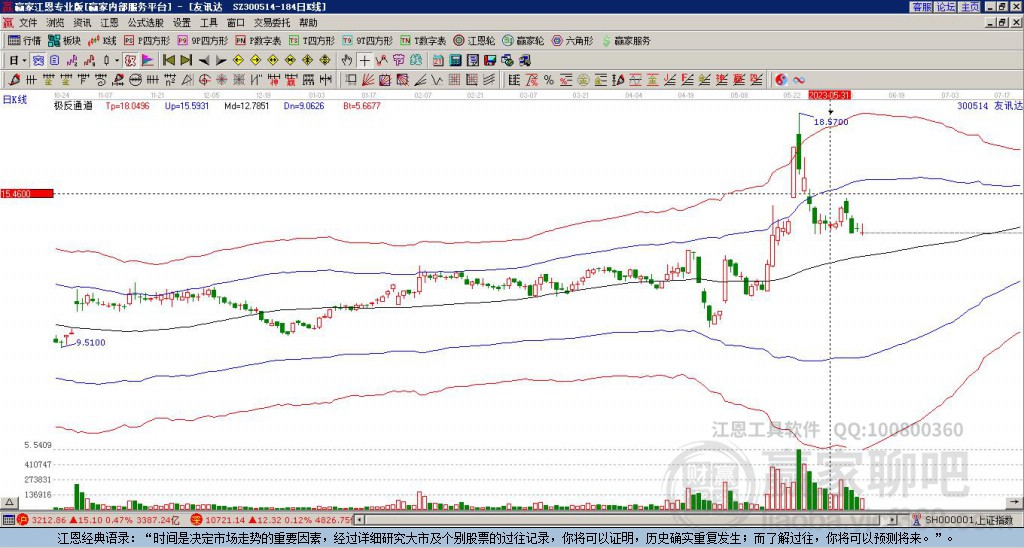Screen dimensions: 1024x548
Task: Click the right-arrow button beside volume
Action: [1014, 502]
